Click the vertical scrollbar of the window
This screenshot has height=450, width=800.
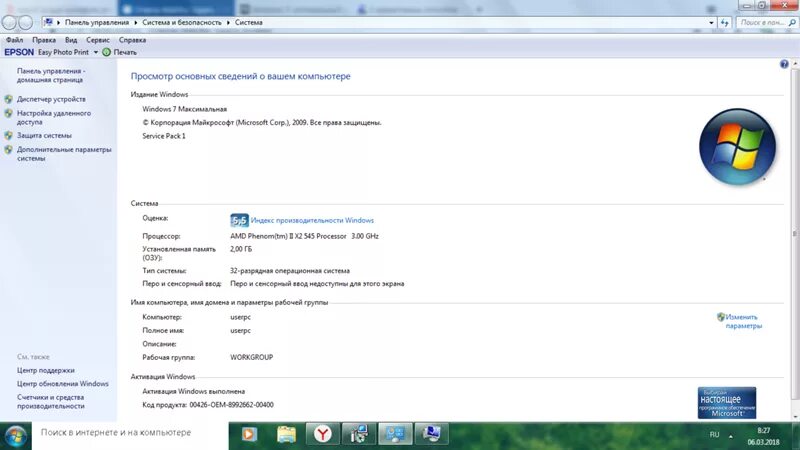[x=794, y=232]
